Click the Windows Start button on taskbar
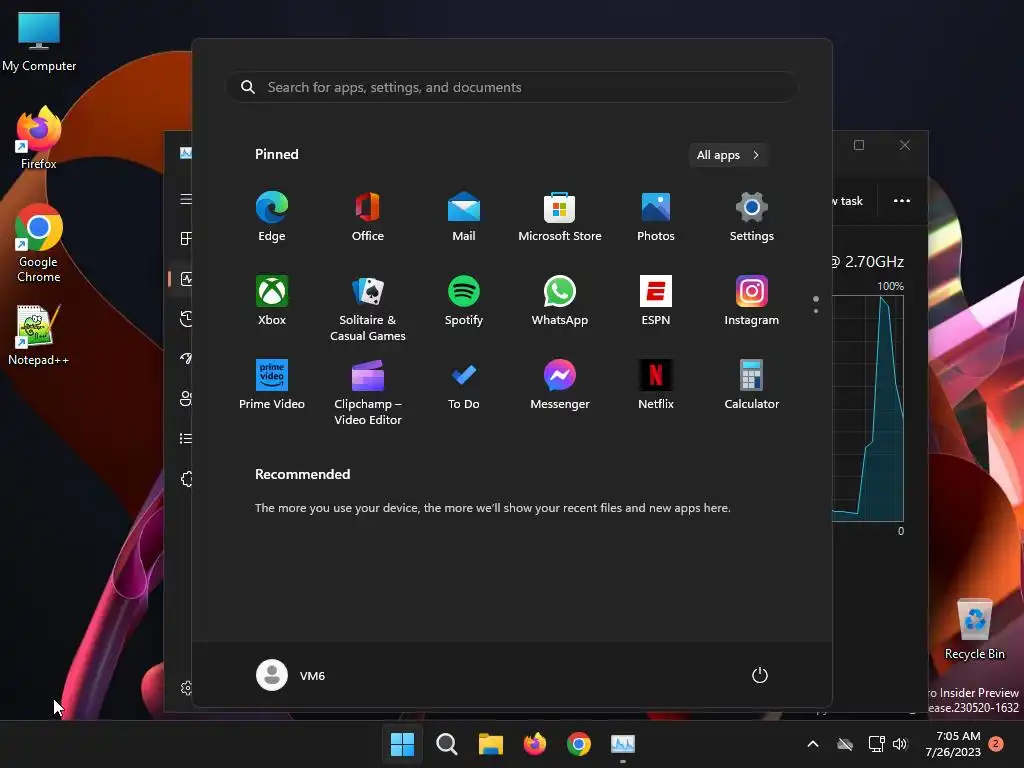The image size is (1024, 768). click(x=402, y=744)
